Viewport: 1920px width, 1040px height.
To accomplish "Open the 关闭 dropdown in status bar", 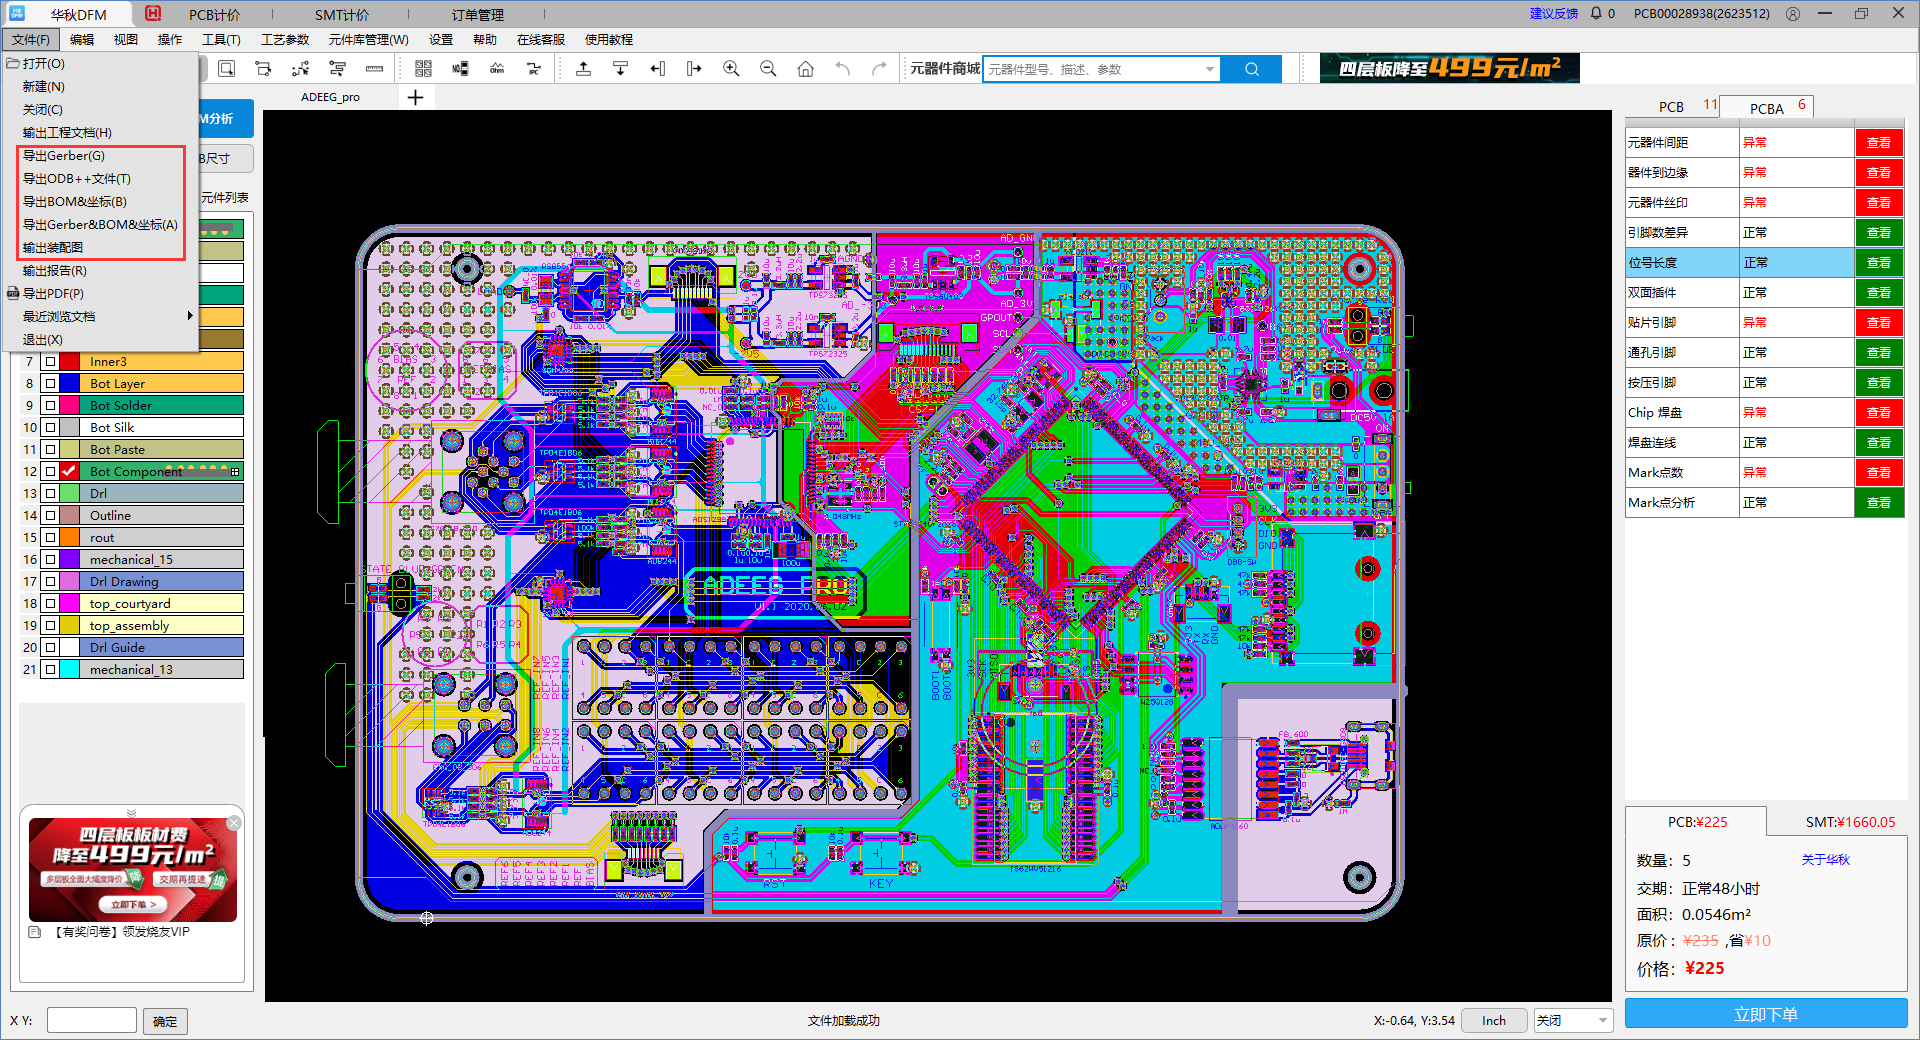I will click(1573, 1021).
